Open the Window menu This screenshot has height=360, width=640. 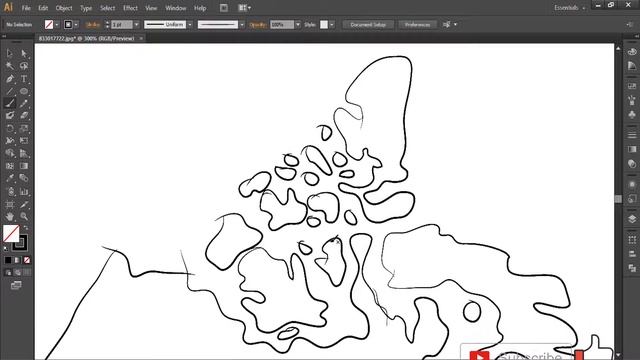(176, 8)
